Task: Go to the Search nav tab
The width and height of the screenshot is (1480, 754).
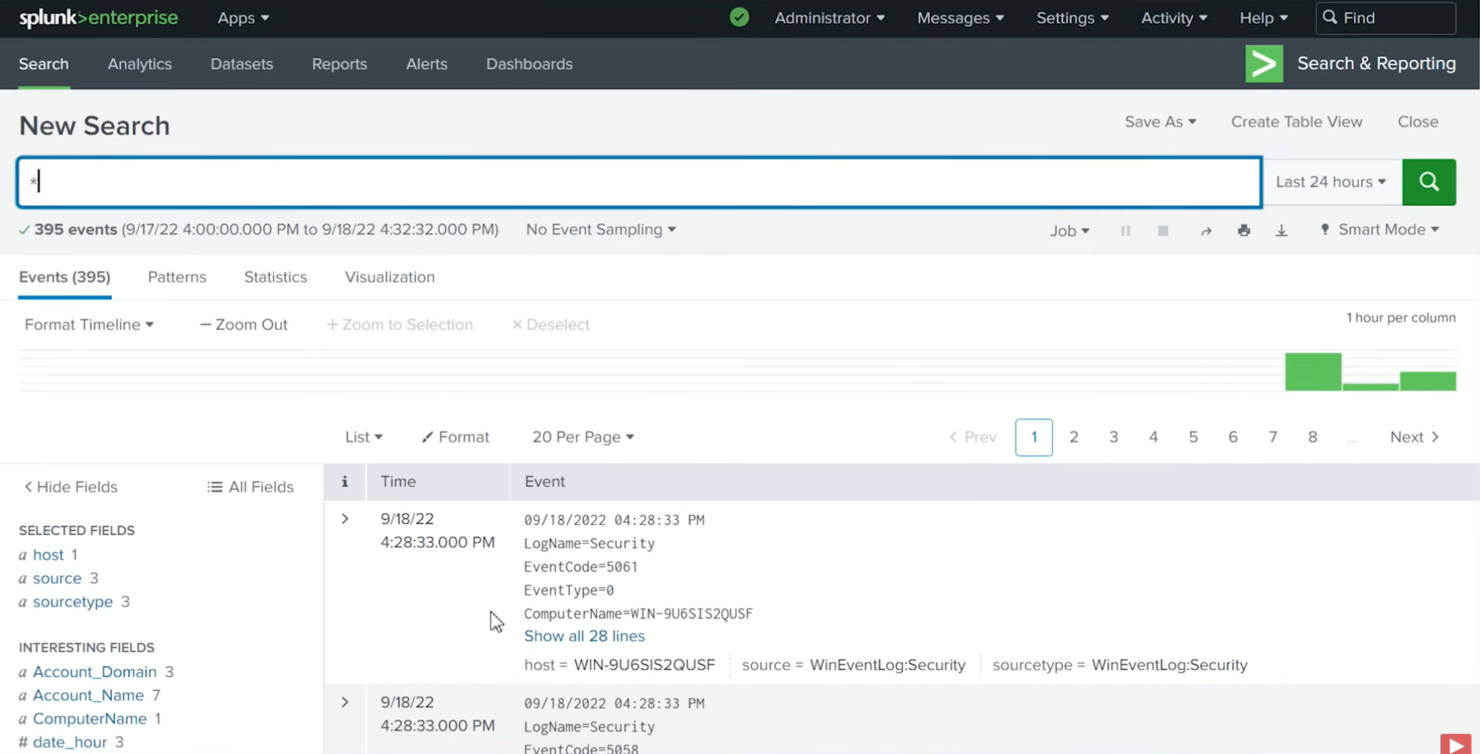Action: tap(44, 64)
